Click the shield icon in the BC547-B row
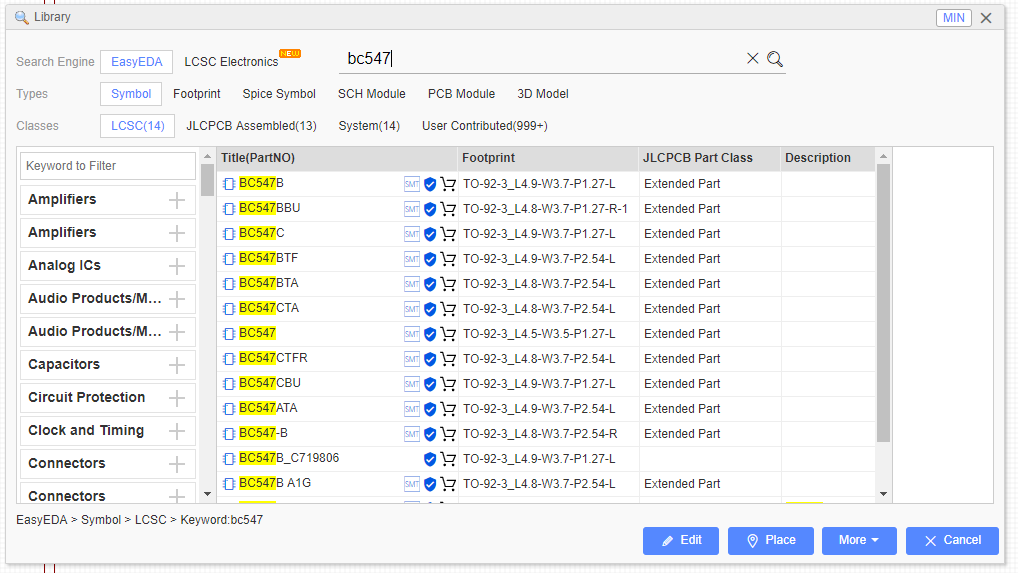This screenshot has width=1018, height=573. click(430, 434)
